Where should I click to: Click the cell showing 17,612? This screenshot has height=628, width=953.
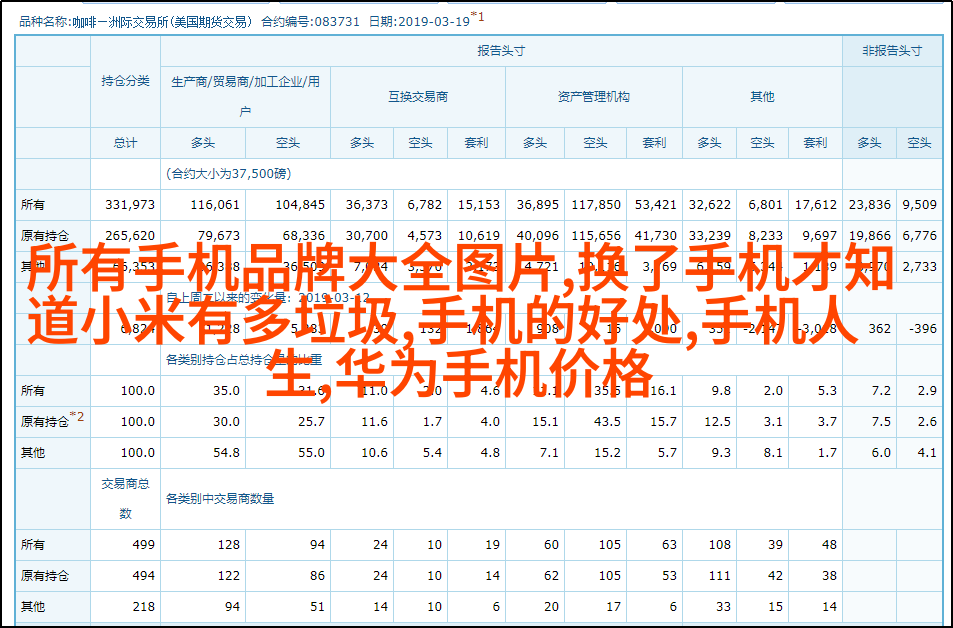[x=816, y=205]
